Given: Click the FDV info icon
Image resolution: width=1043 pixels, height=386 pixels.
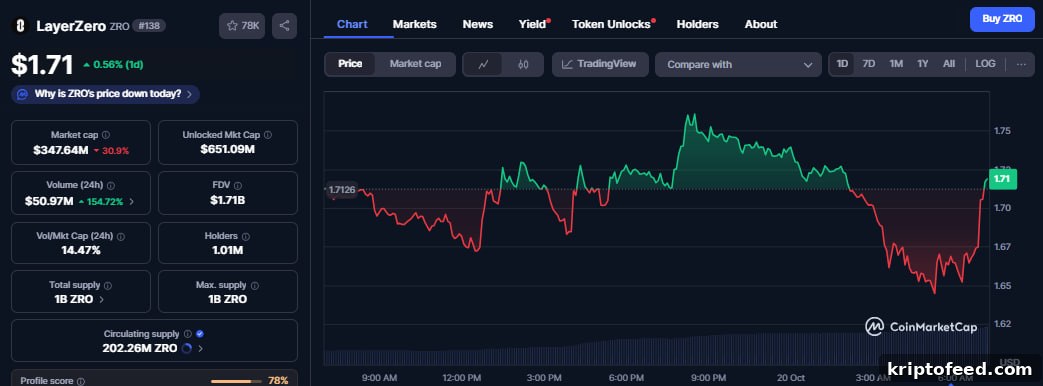Looking at the screenshot, I should tap(237, 186).
